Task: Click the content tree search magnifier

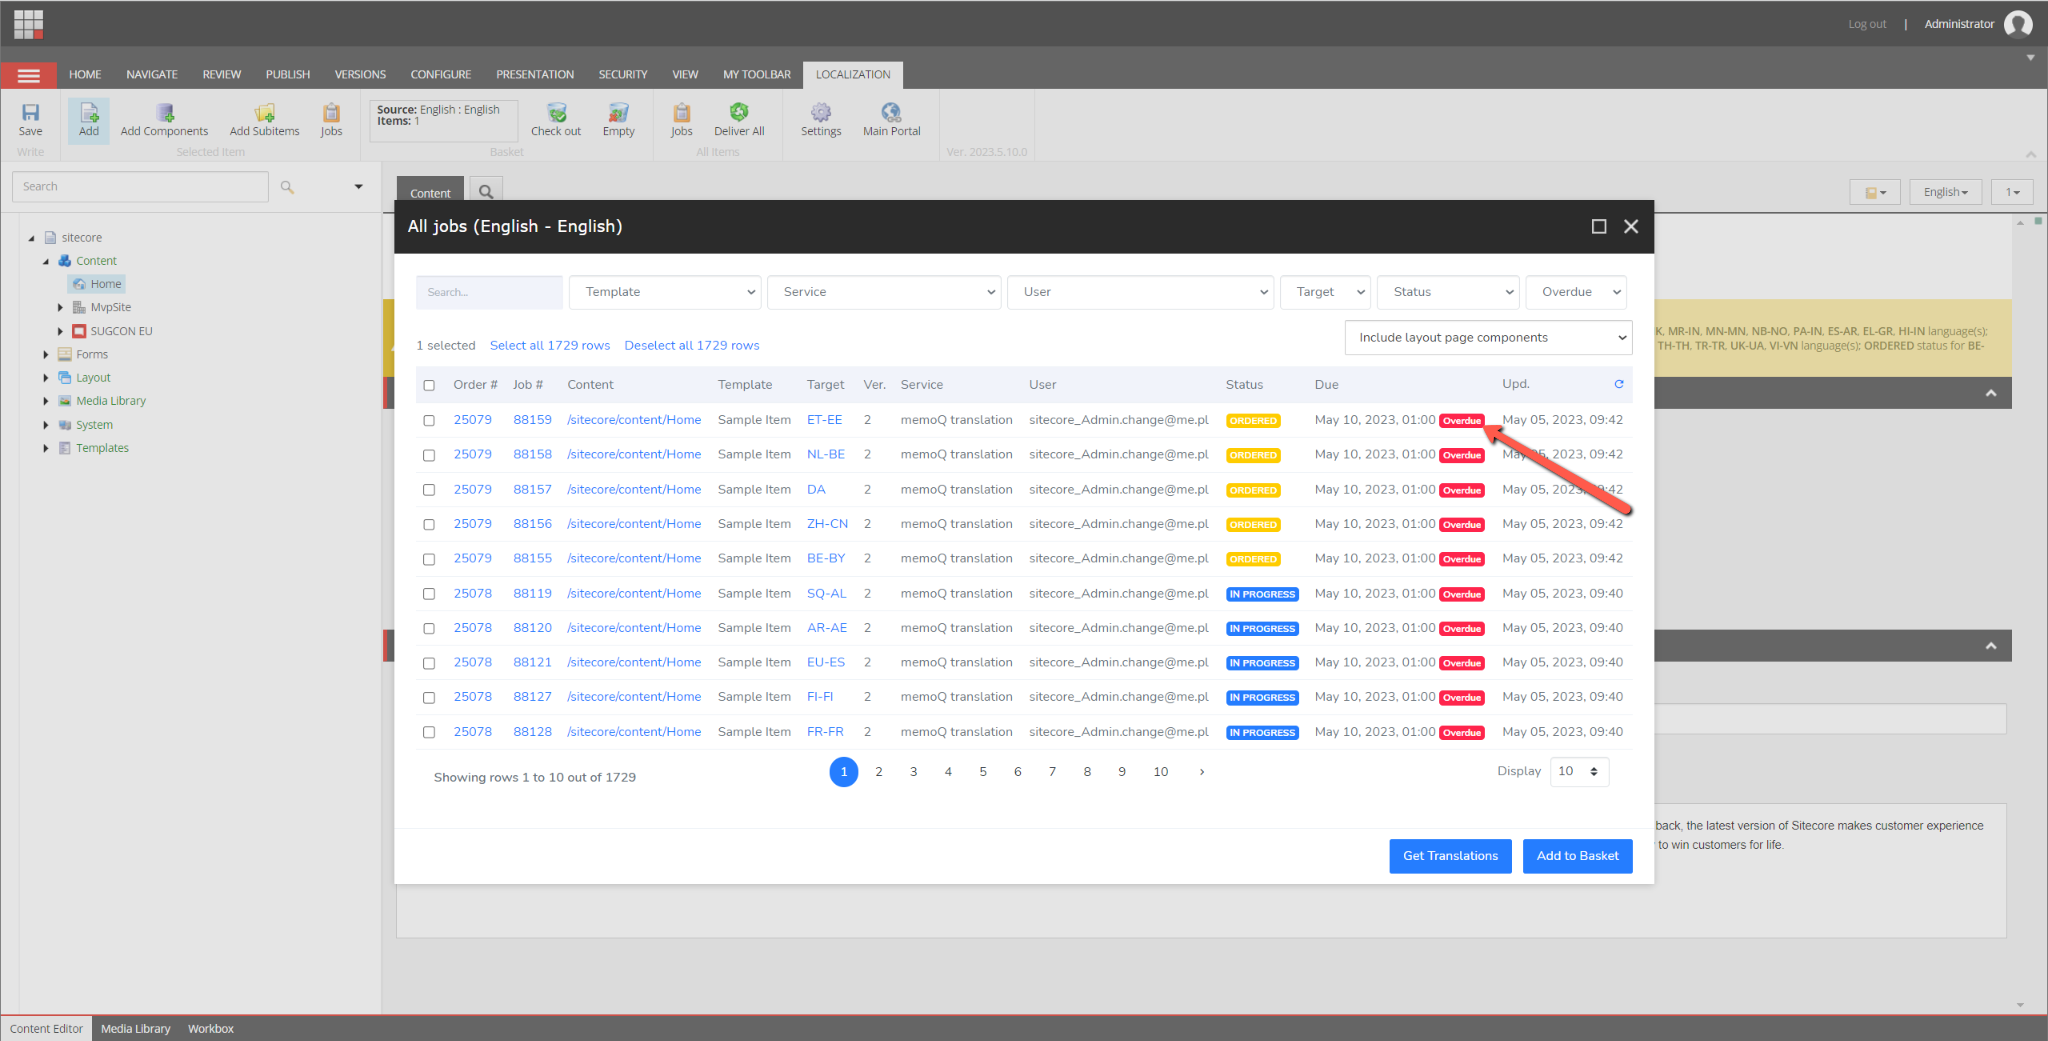Action: (x=287, y=187)
